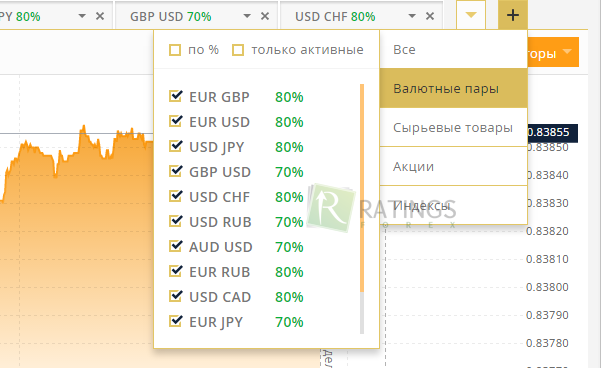Screen dimensions: 601x368
Task: Enable the 'по %' sort checkbox
Action: click(175, 50)
